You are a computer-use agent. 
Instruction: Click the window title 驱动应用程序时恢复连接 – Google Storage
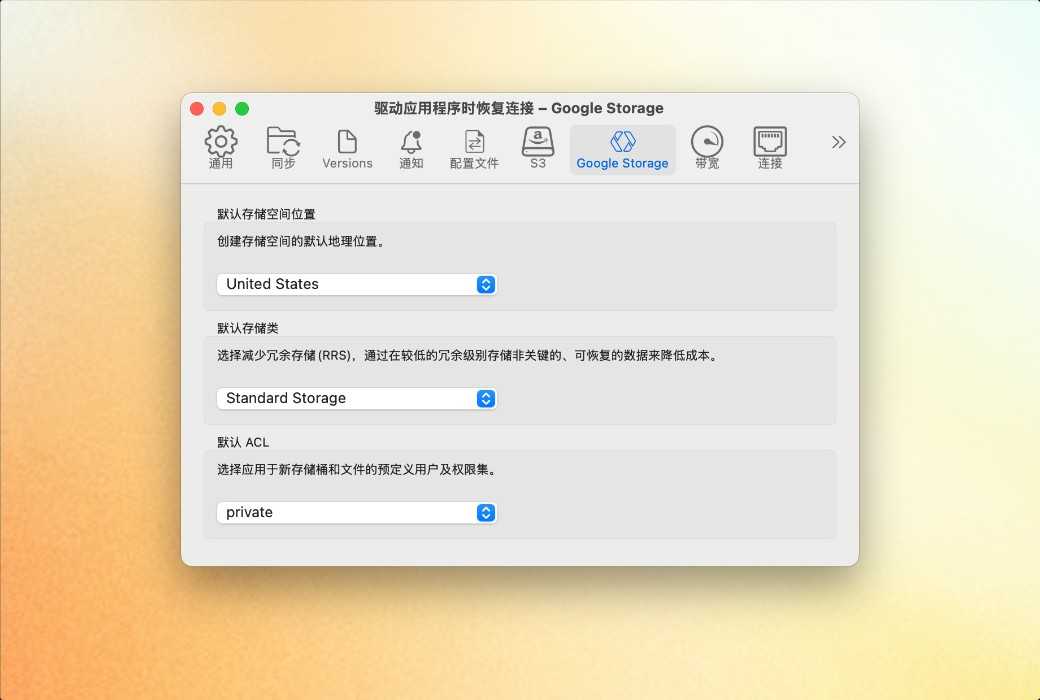pos(519,108)
